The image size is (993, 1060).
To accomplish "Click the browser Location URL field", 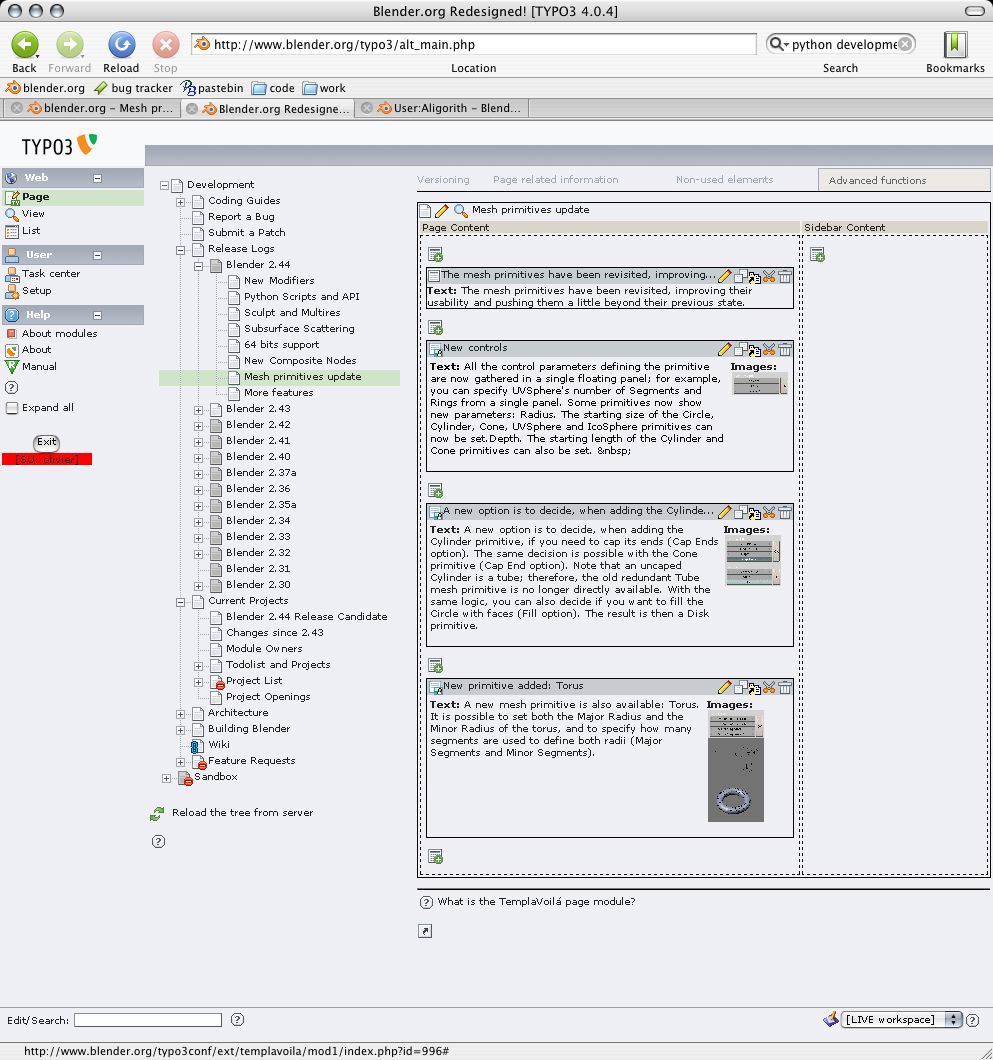I will [473, 45].
